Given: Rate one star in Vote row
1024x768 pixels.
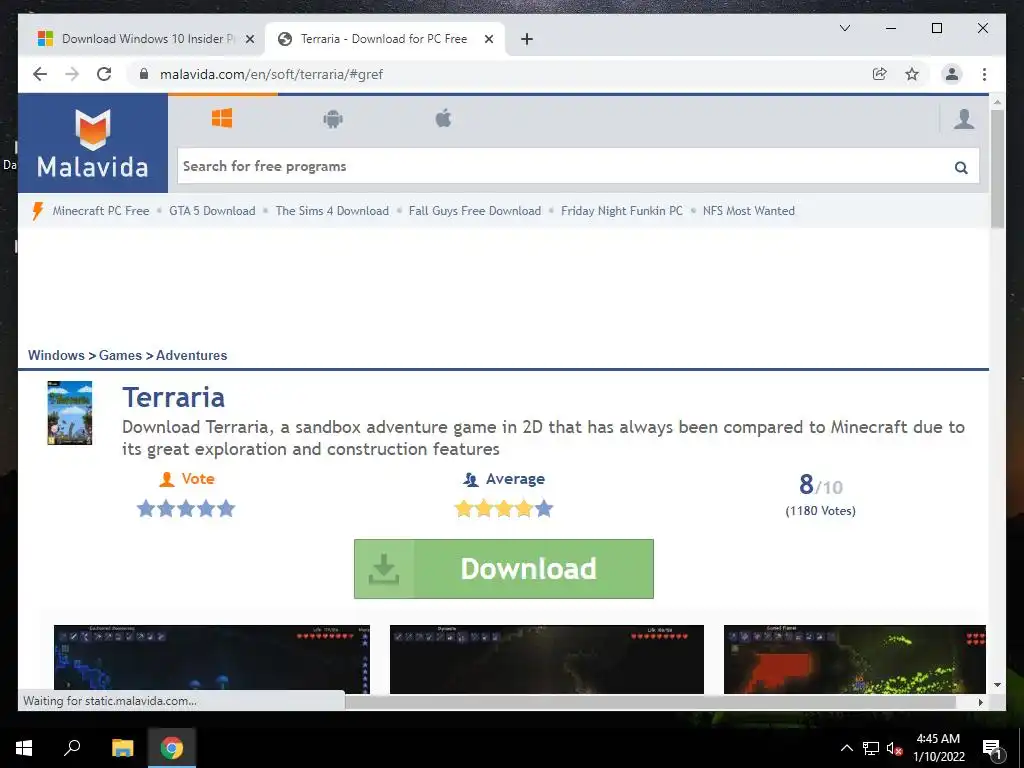Looking at the screenshot, I should coord(146,508).
